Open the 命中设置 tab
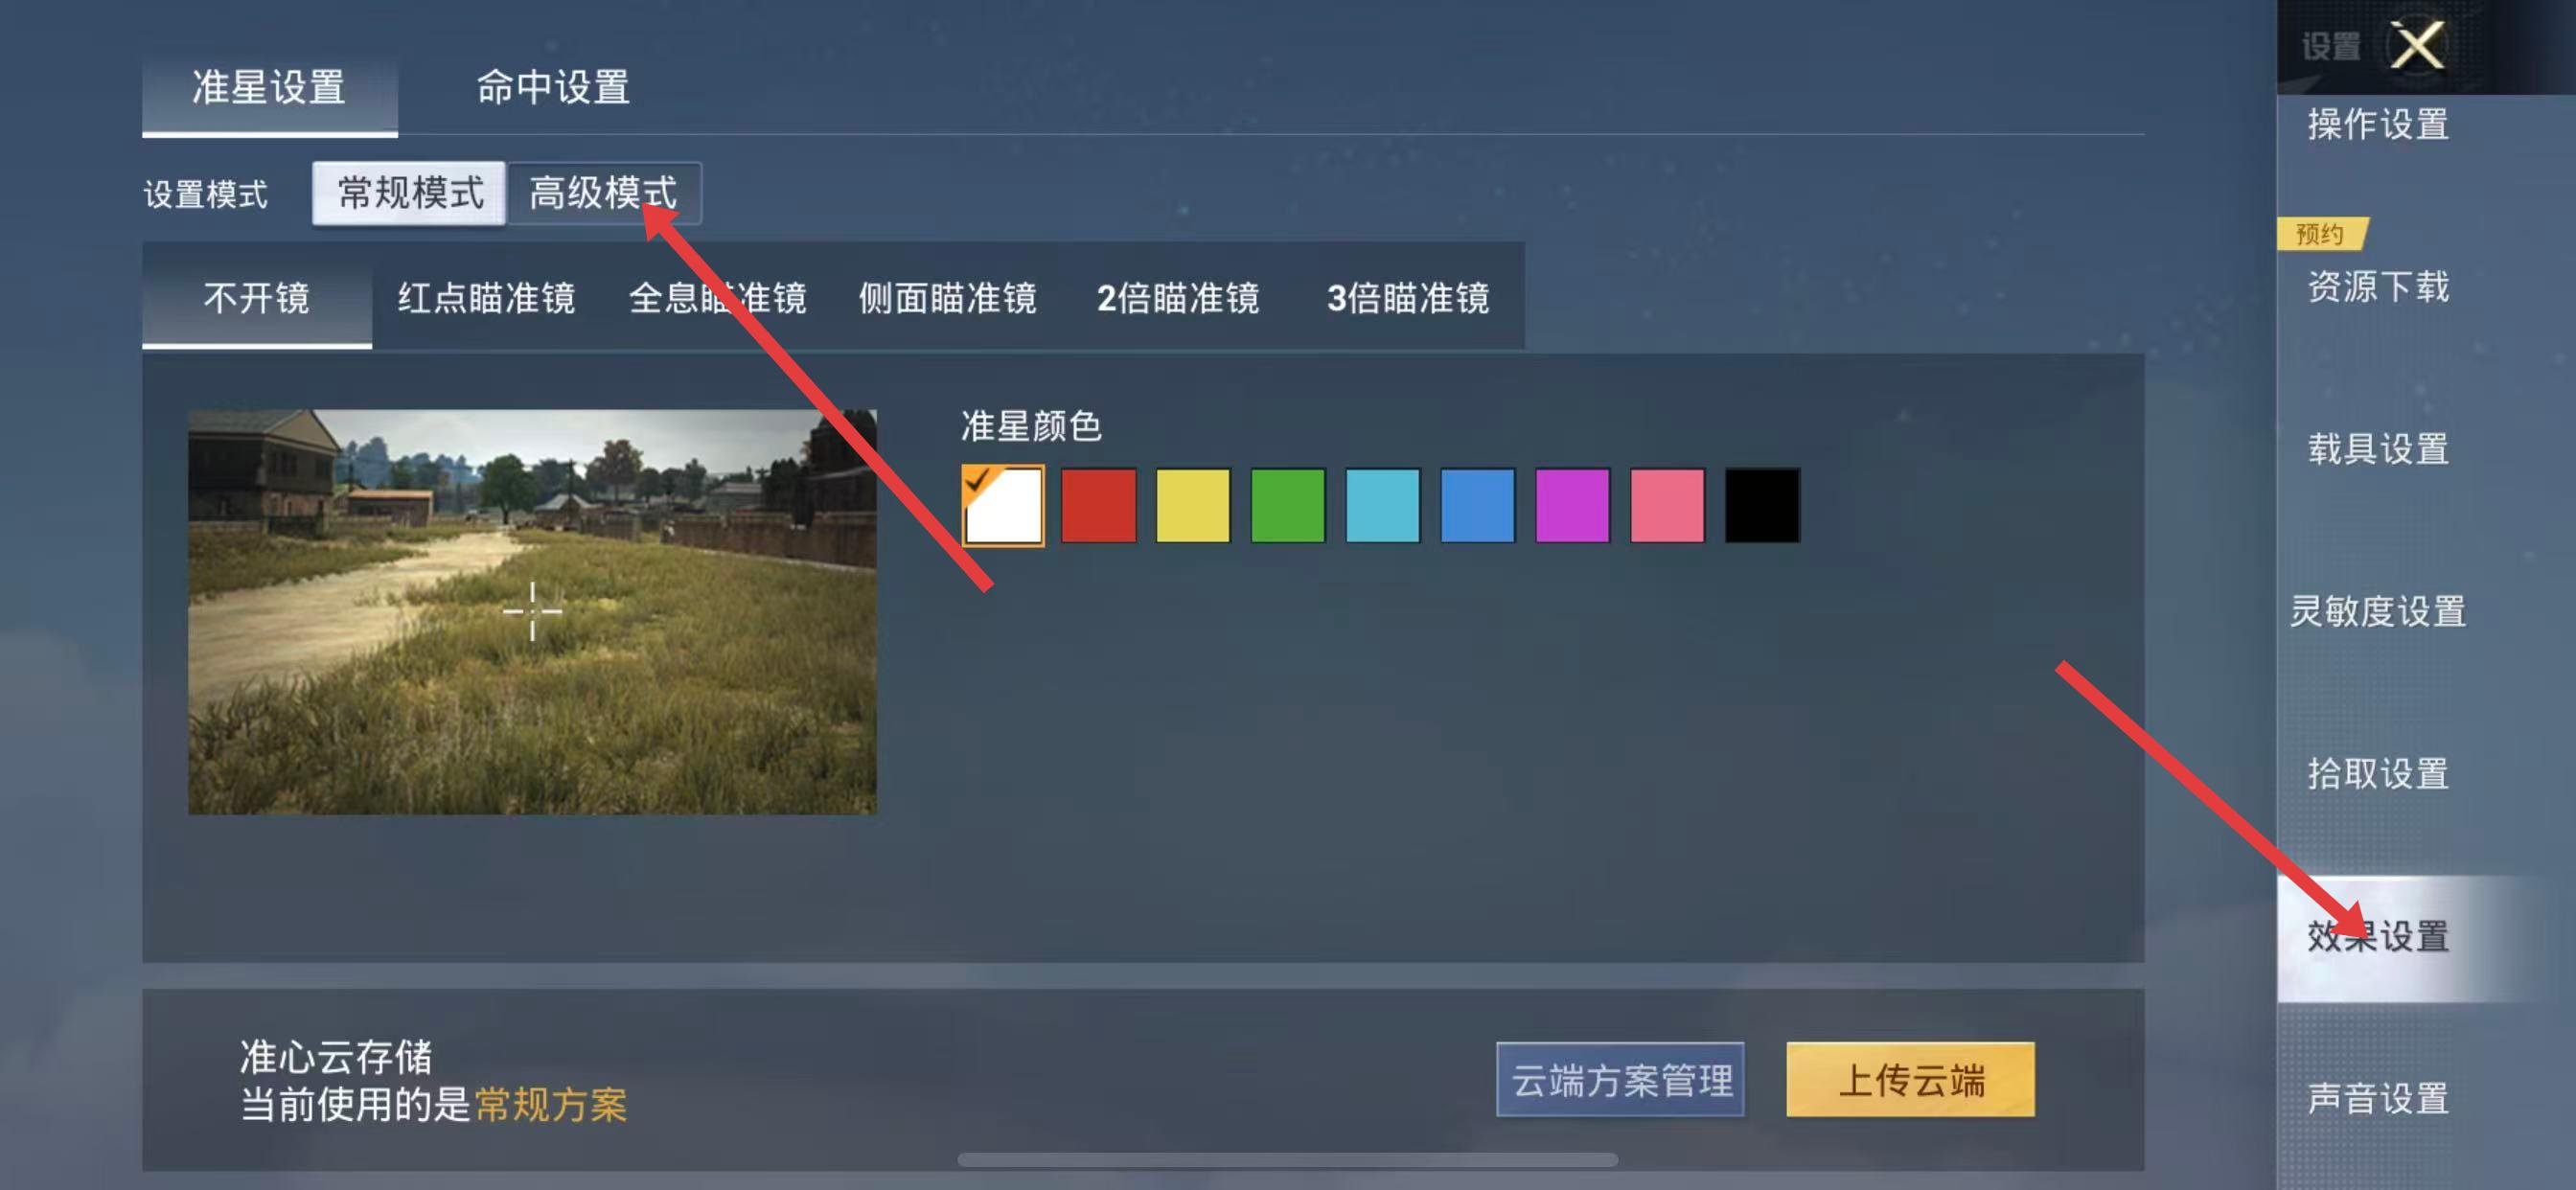The image size is (2576, 1190). [553, 88]
